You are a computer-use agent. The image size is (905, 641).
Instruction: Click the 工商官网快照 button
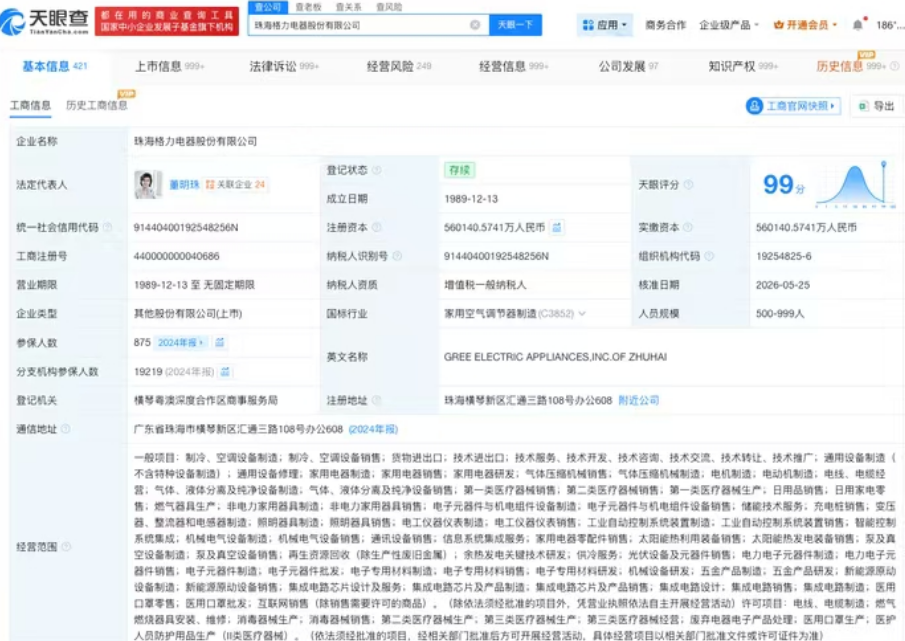[792, 106]
